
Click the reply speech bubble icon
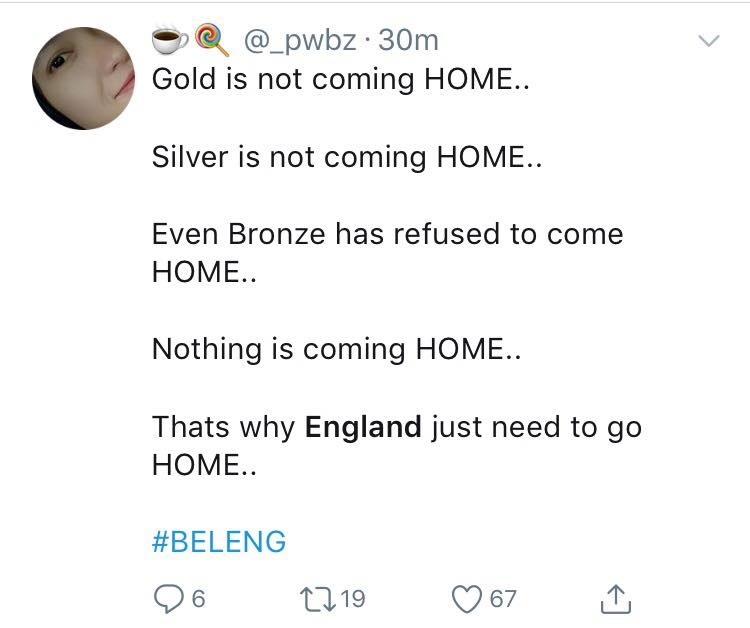tap(166, 598)
